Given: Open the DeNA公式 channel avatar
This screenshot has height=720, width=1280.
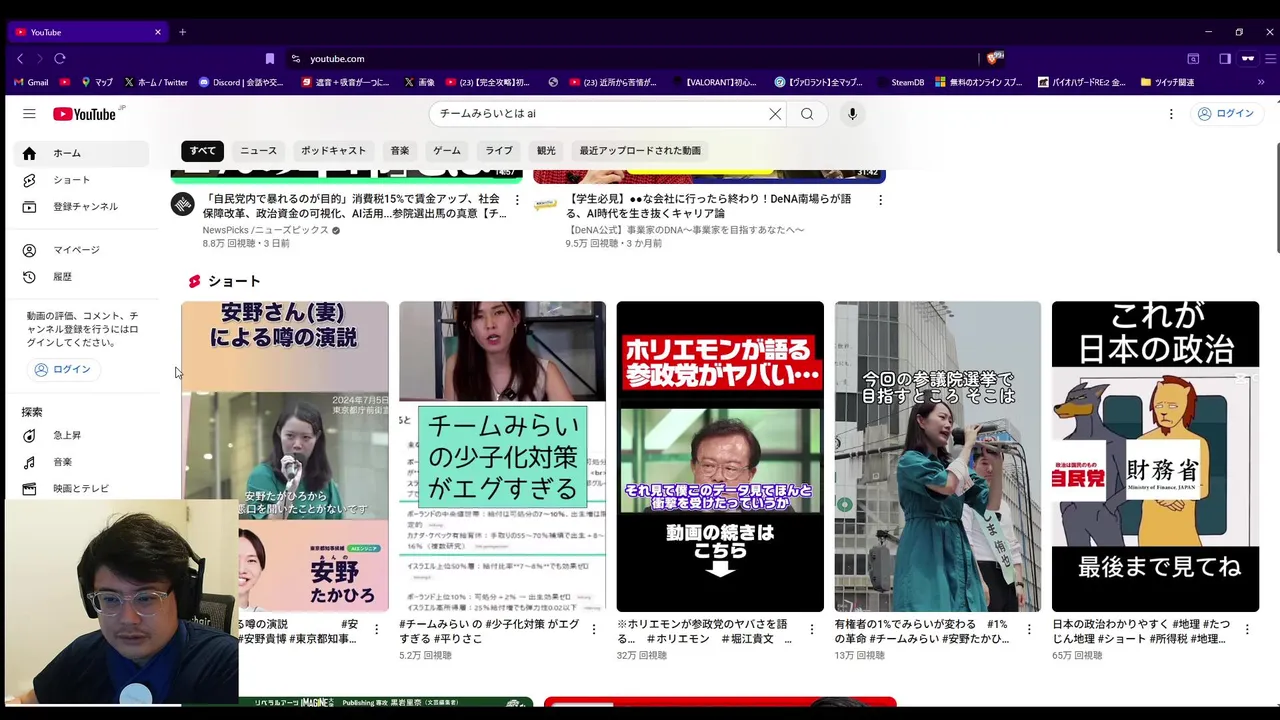Looking at the screenshot, I should coord(545,205).
